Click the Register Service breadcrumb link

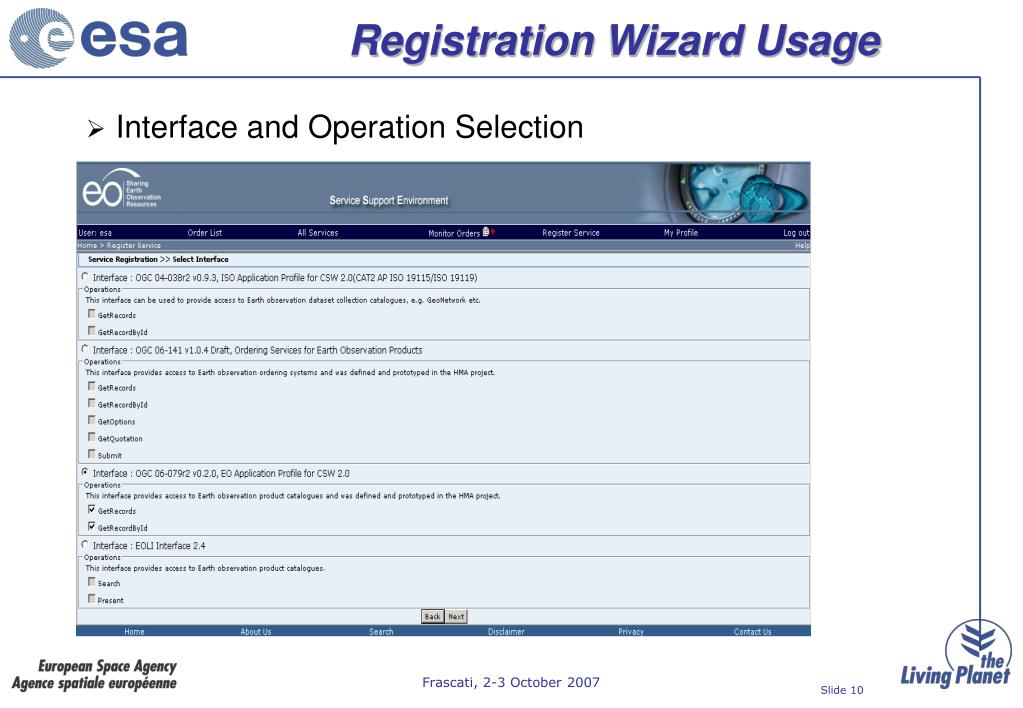click(134, 246)
